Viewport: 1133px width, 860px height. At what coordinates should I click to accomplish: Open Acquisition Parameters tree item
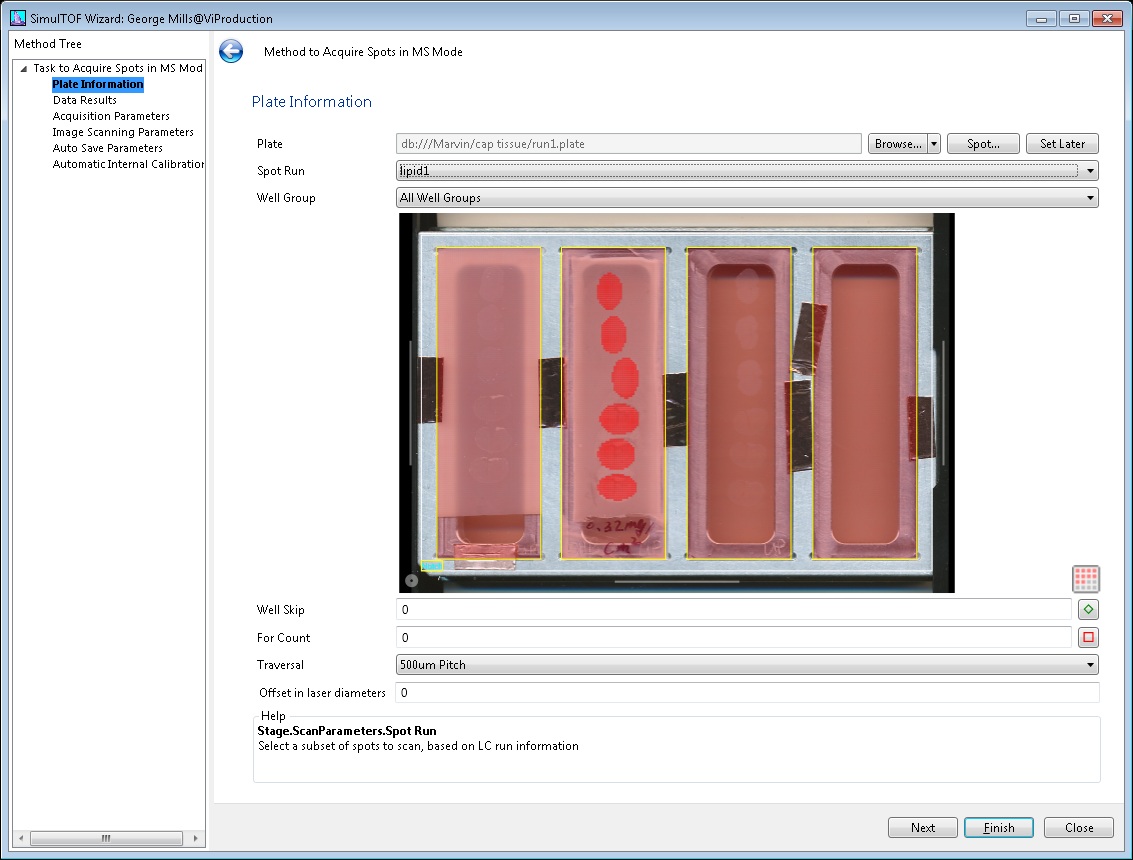111,116
